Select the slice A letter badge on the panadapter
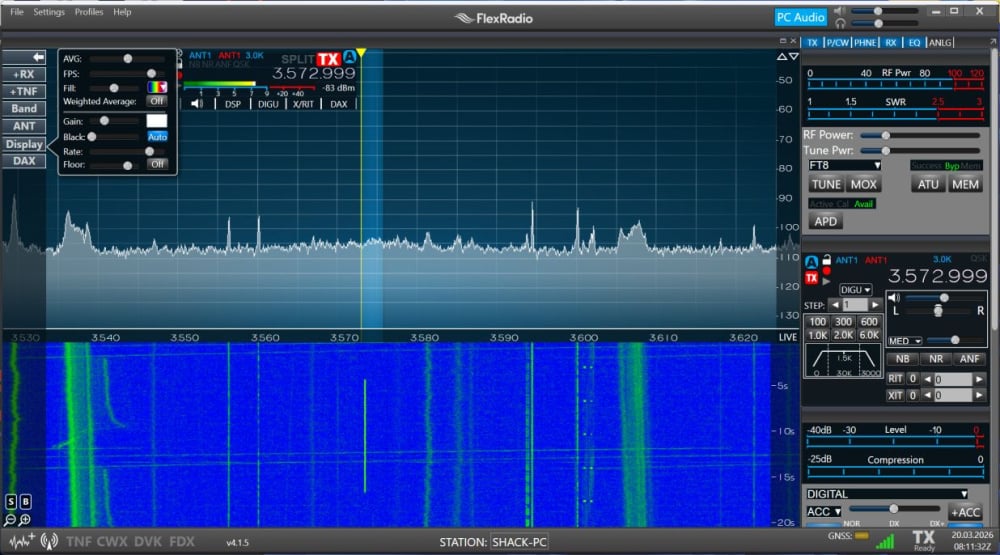The height and width of the screenshot is (555, 1000). pyautogui.click(x=349, y=57)
